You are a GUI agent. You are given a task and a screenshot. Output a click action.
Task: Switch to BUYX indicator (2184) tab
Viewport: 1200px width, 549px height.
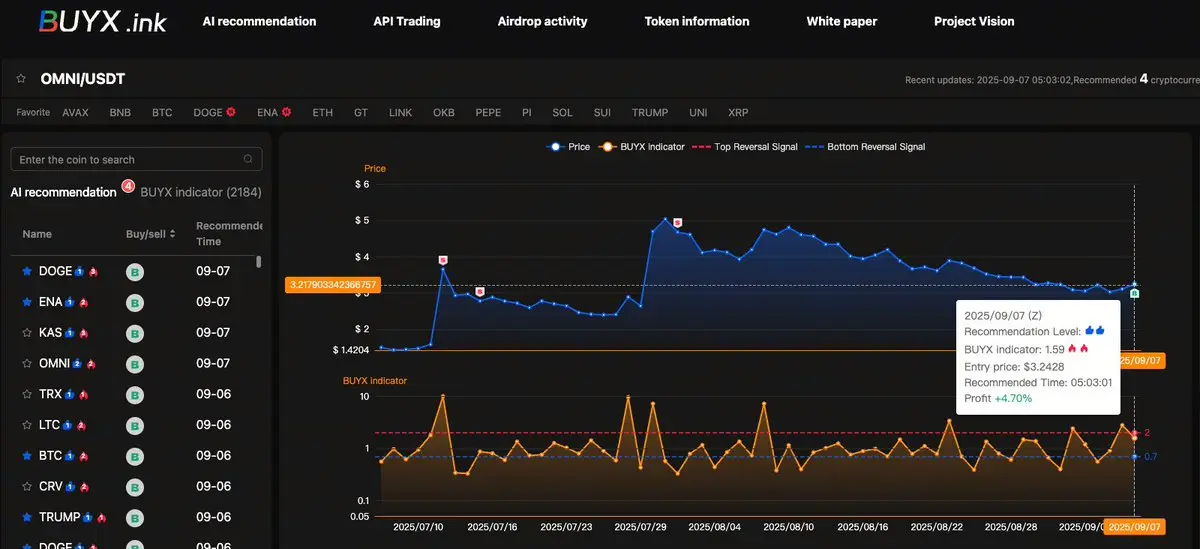point(201,192)
